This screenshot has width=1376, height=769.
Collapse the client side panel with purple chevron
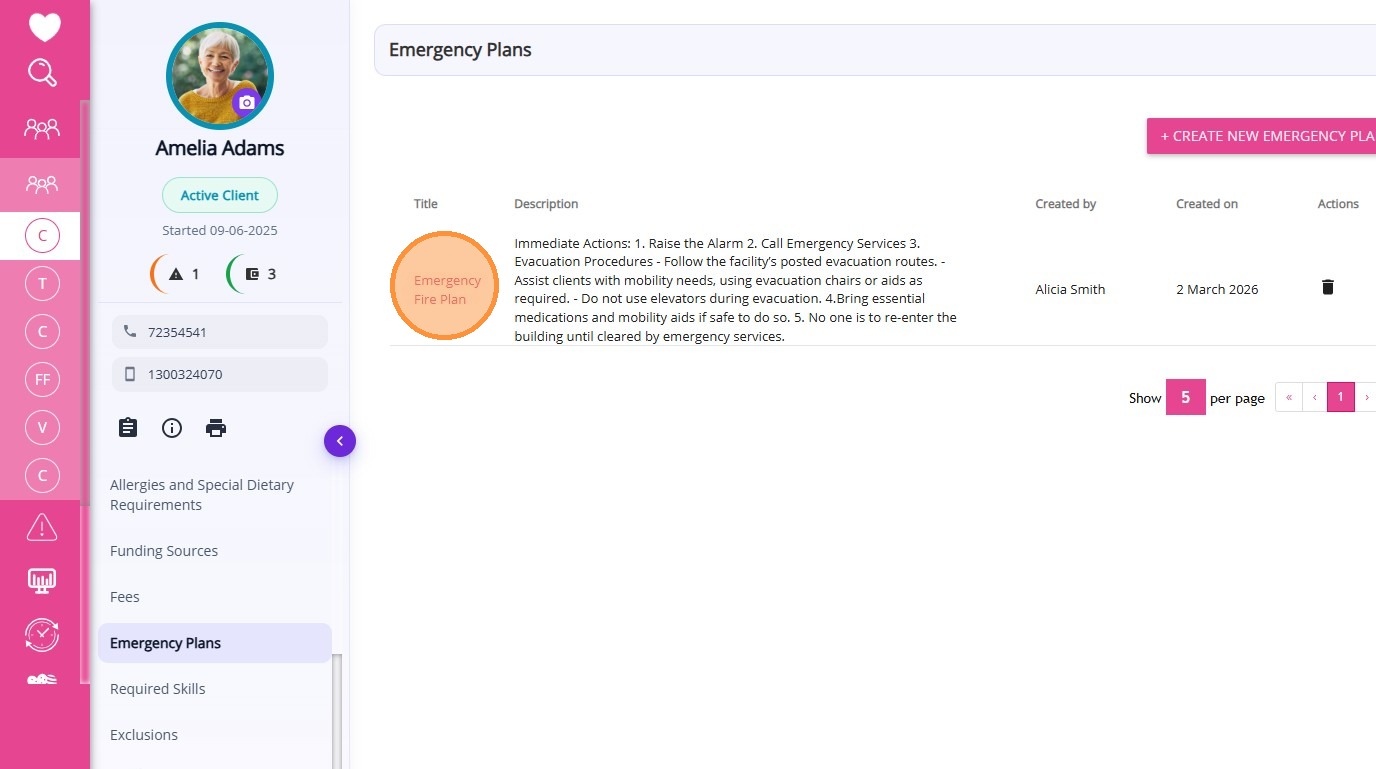point(340,441)
